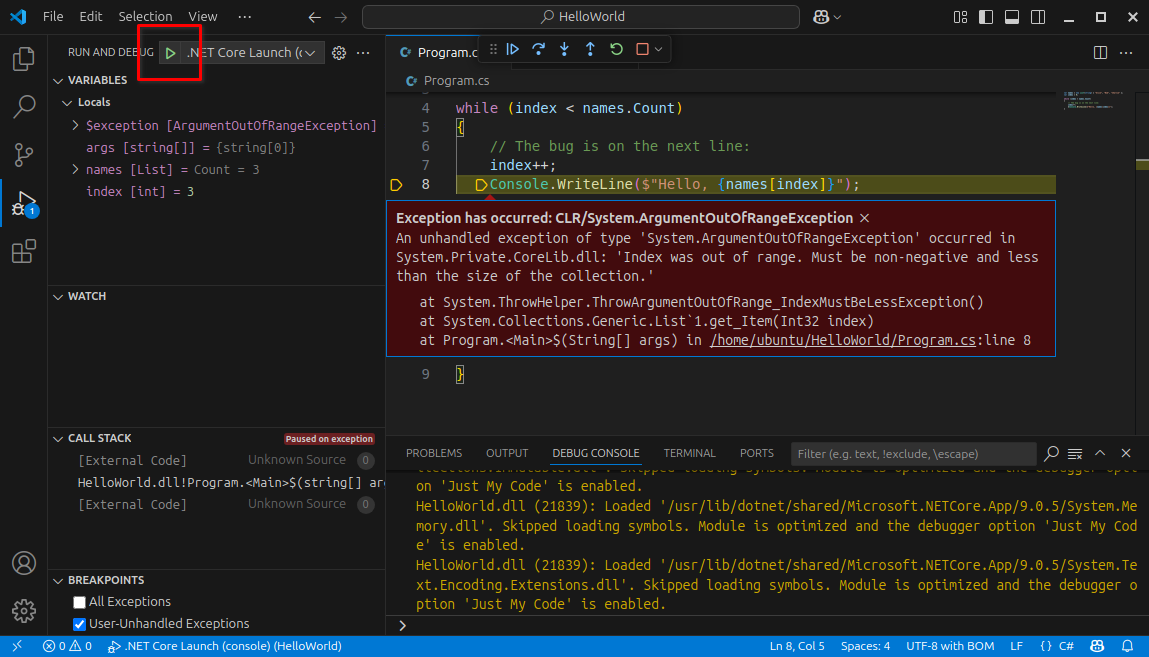Screen dimensions: 1149x657
Task: Switch to the OUTPUT panel tab
Action: [506, 453]
